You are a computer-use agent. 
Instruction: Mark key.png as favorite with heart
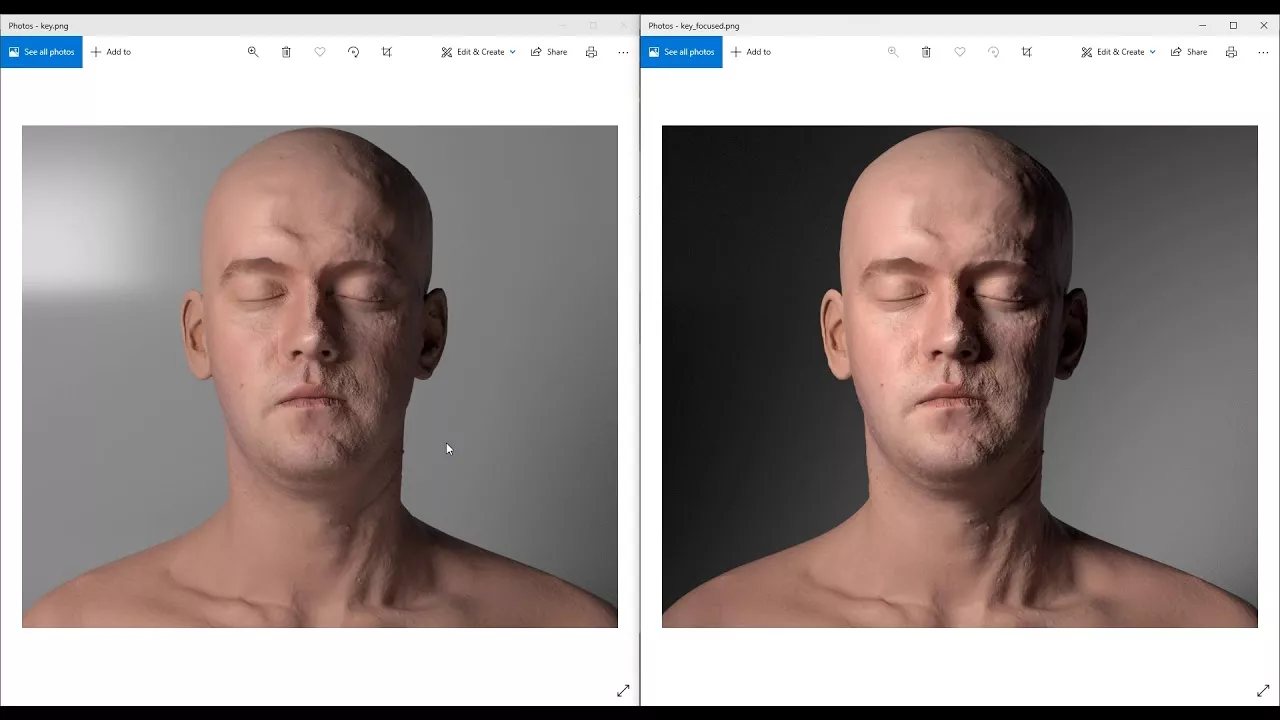[320, 52]
